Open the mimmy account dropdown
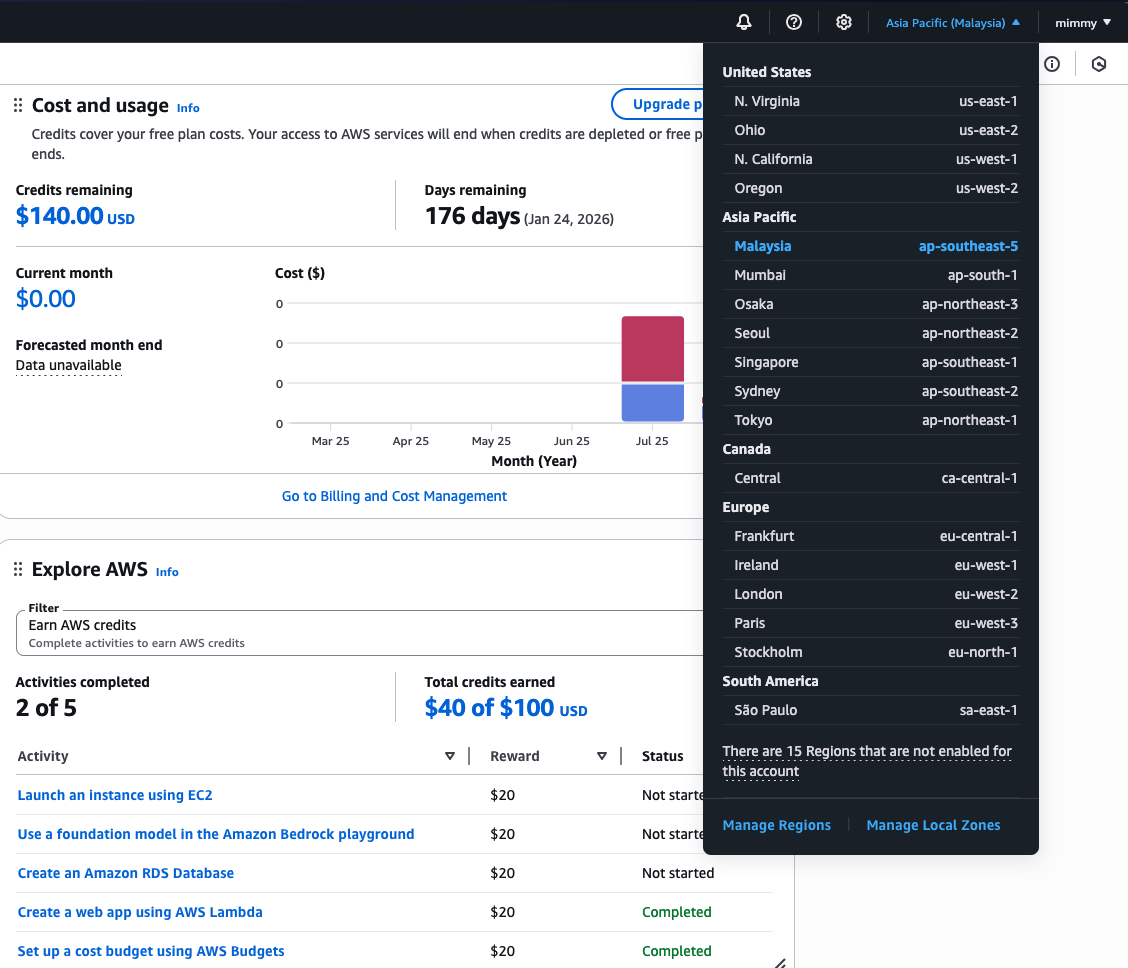This screenshot has width=1128, height=968. (1083, 23)
